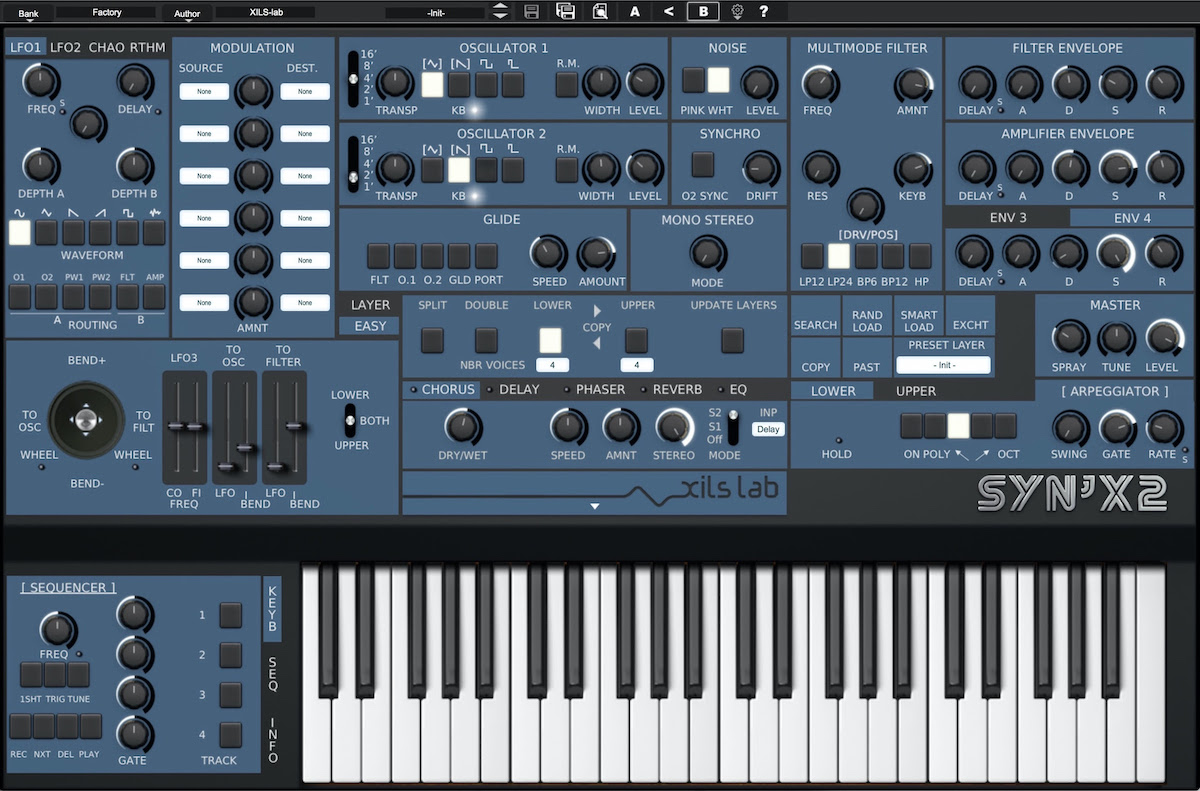Viewport: 1200px width, 791px height.
Task: Click the settings gear icon in the toolbar
Action: (x=735, y=11)
